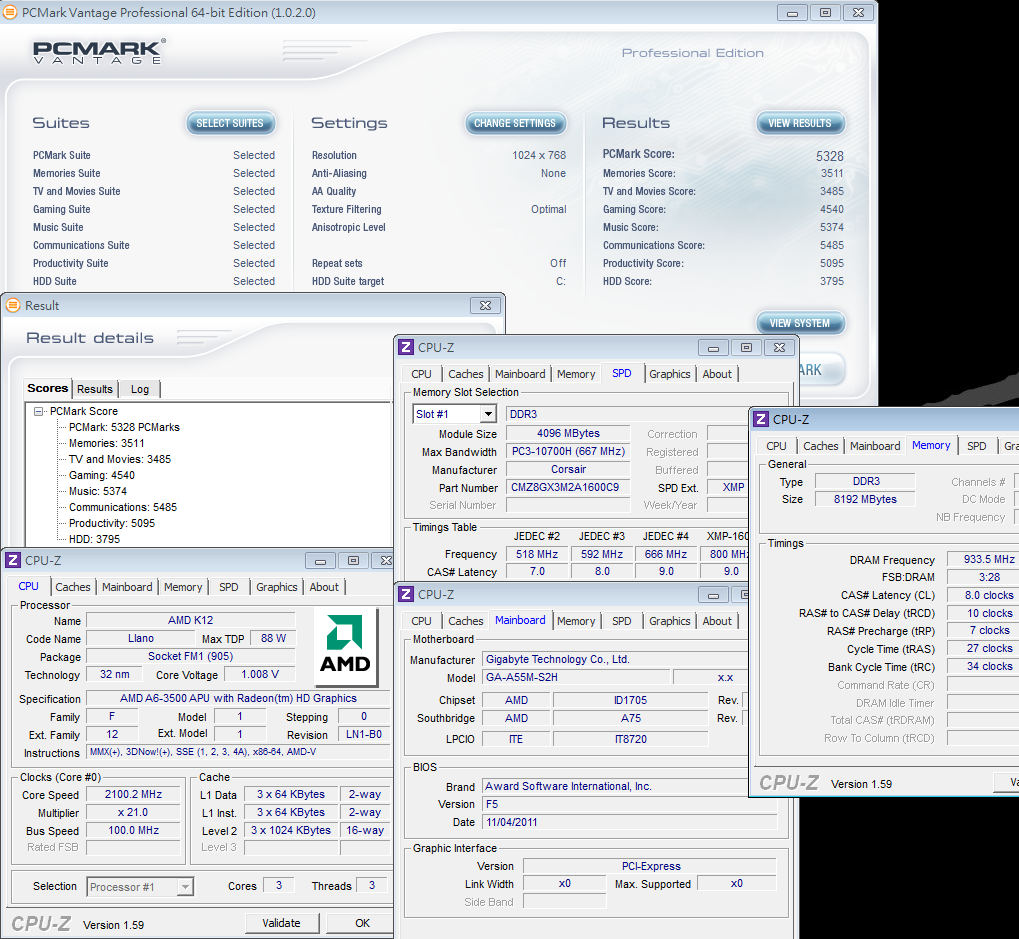Click Validate in the CPU-Z CPU window
The image size is (1019, 939).
click(x=281, y=923)
